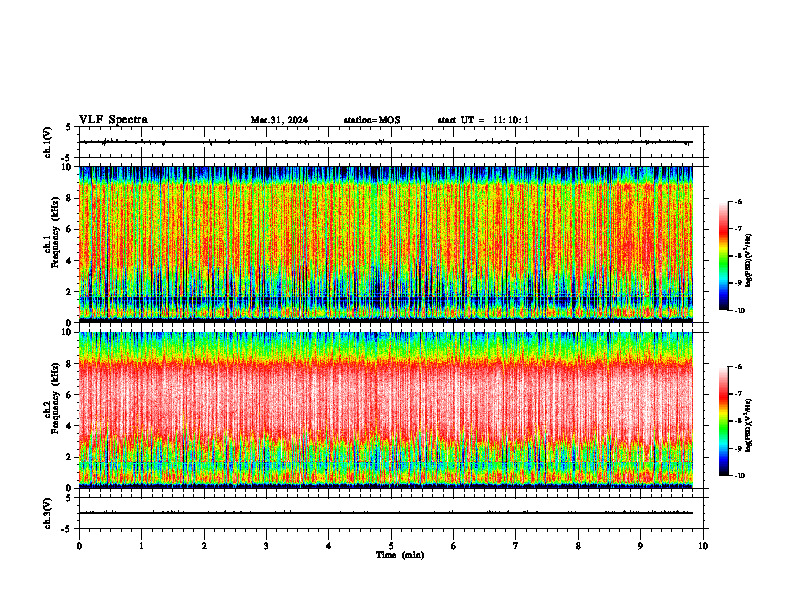This screenshot has width=792, height=612.
Task: Click the ch.2 spectrogram plot area
Action: click(386, 410)
